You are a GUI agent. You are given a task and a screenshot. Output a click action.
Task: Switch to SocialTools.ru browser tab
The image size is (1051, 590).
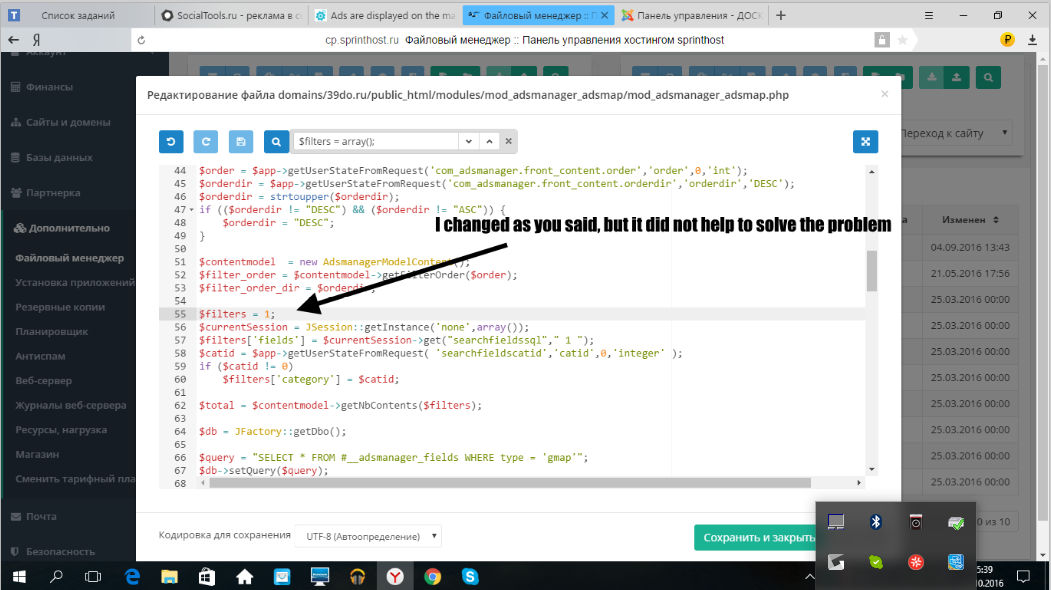point(232,15)
